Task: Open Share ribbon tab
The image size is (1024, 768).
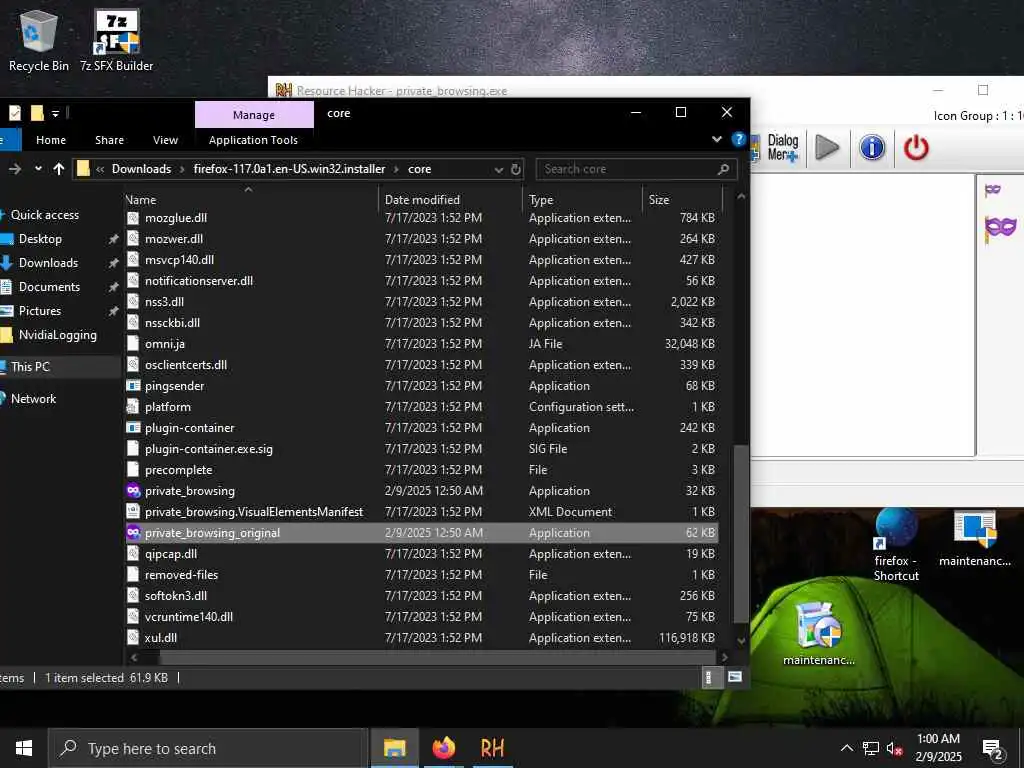Action: click(x=109, y=140)
